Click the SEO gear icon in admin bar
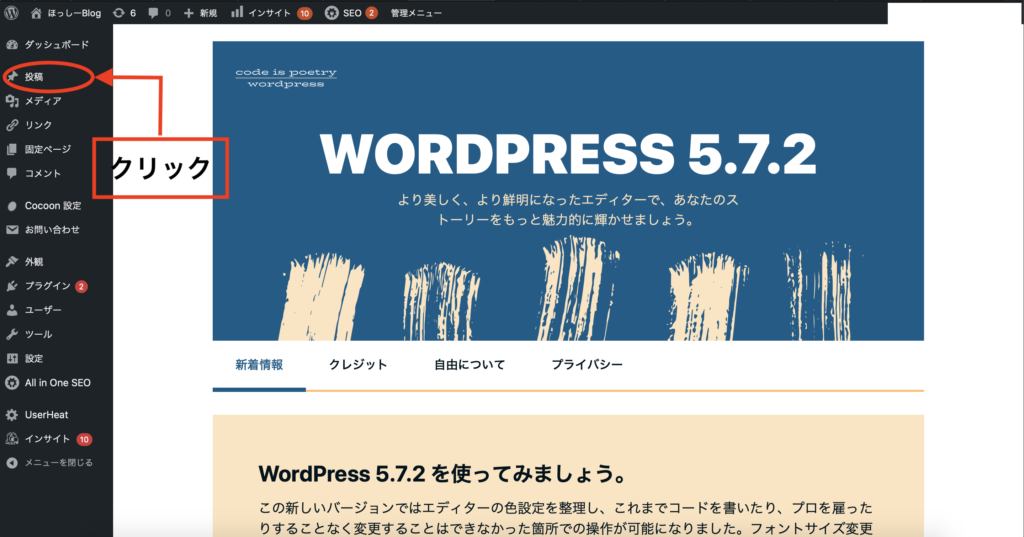1024x537 pixels. click(x=332, y=13)
